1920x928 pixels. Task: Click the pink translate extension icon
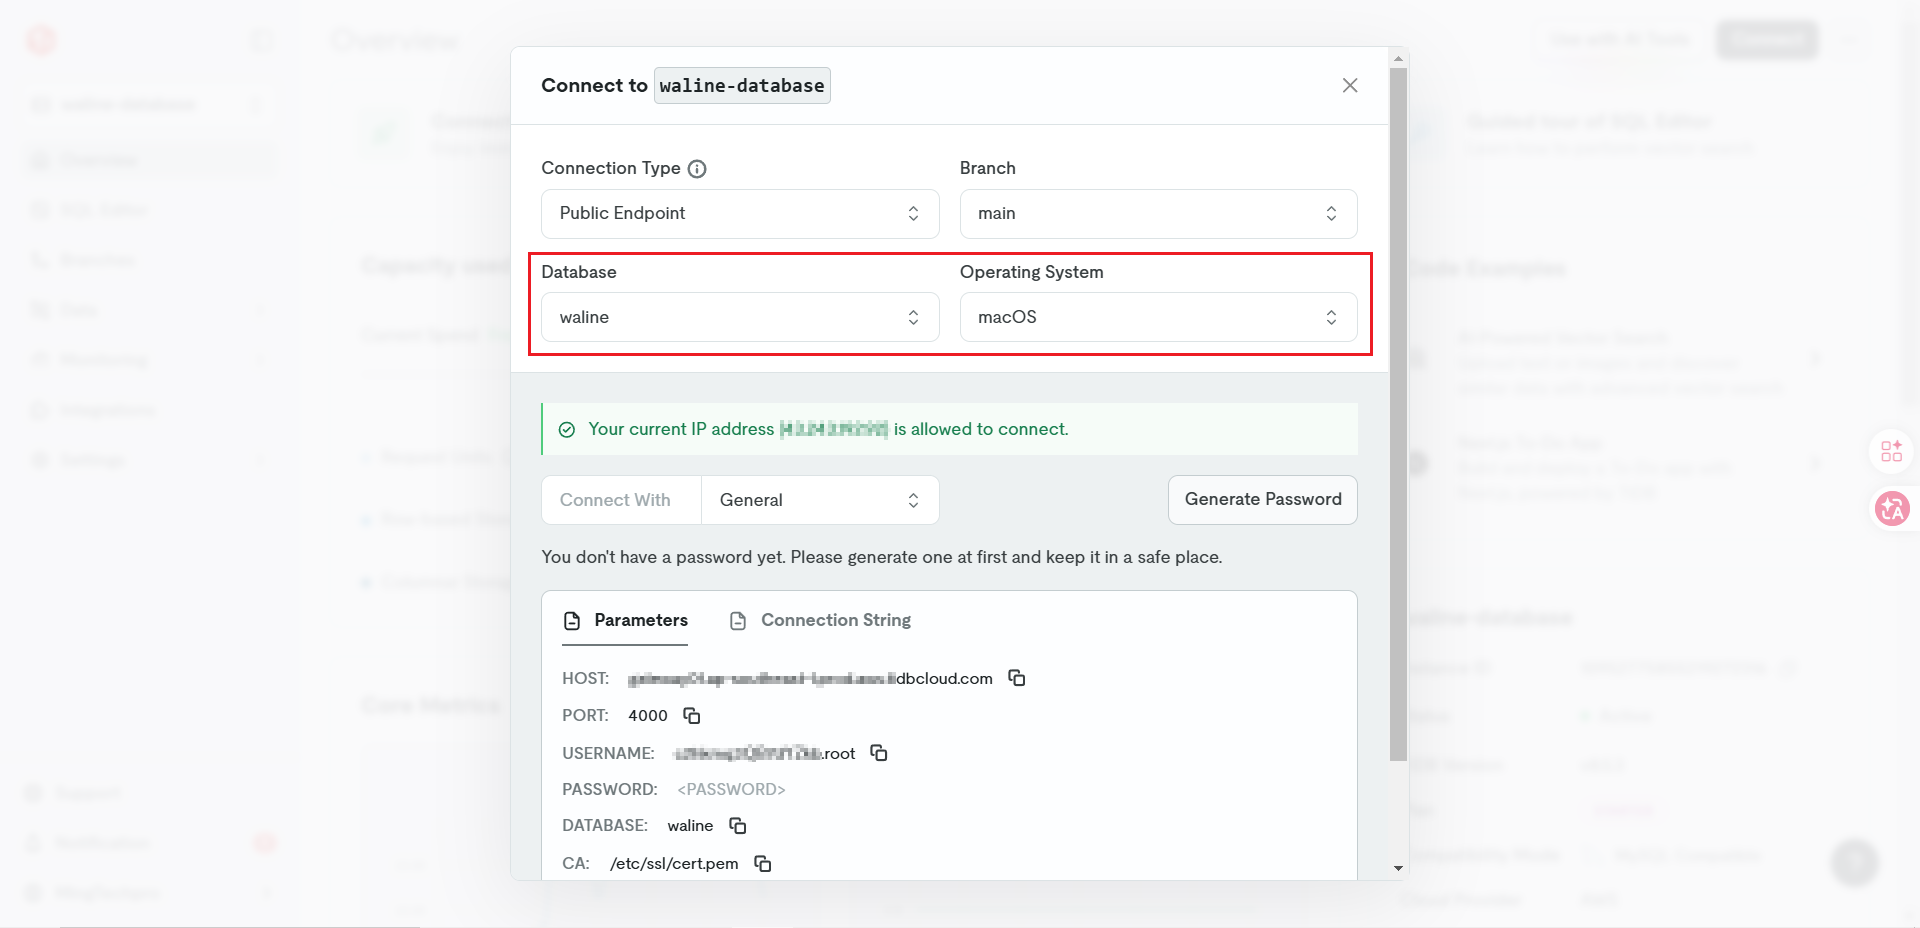click(1891, 508)
